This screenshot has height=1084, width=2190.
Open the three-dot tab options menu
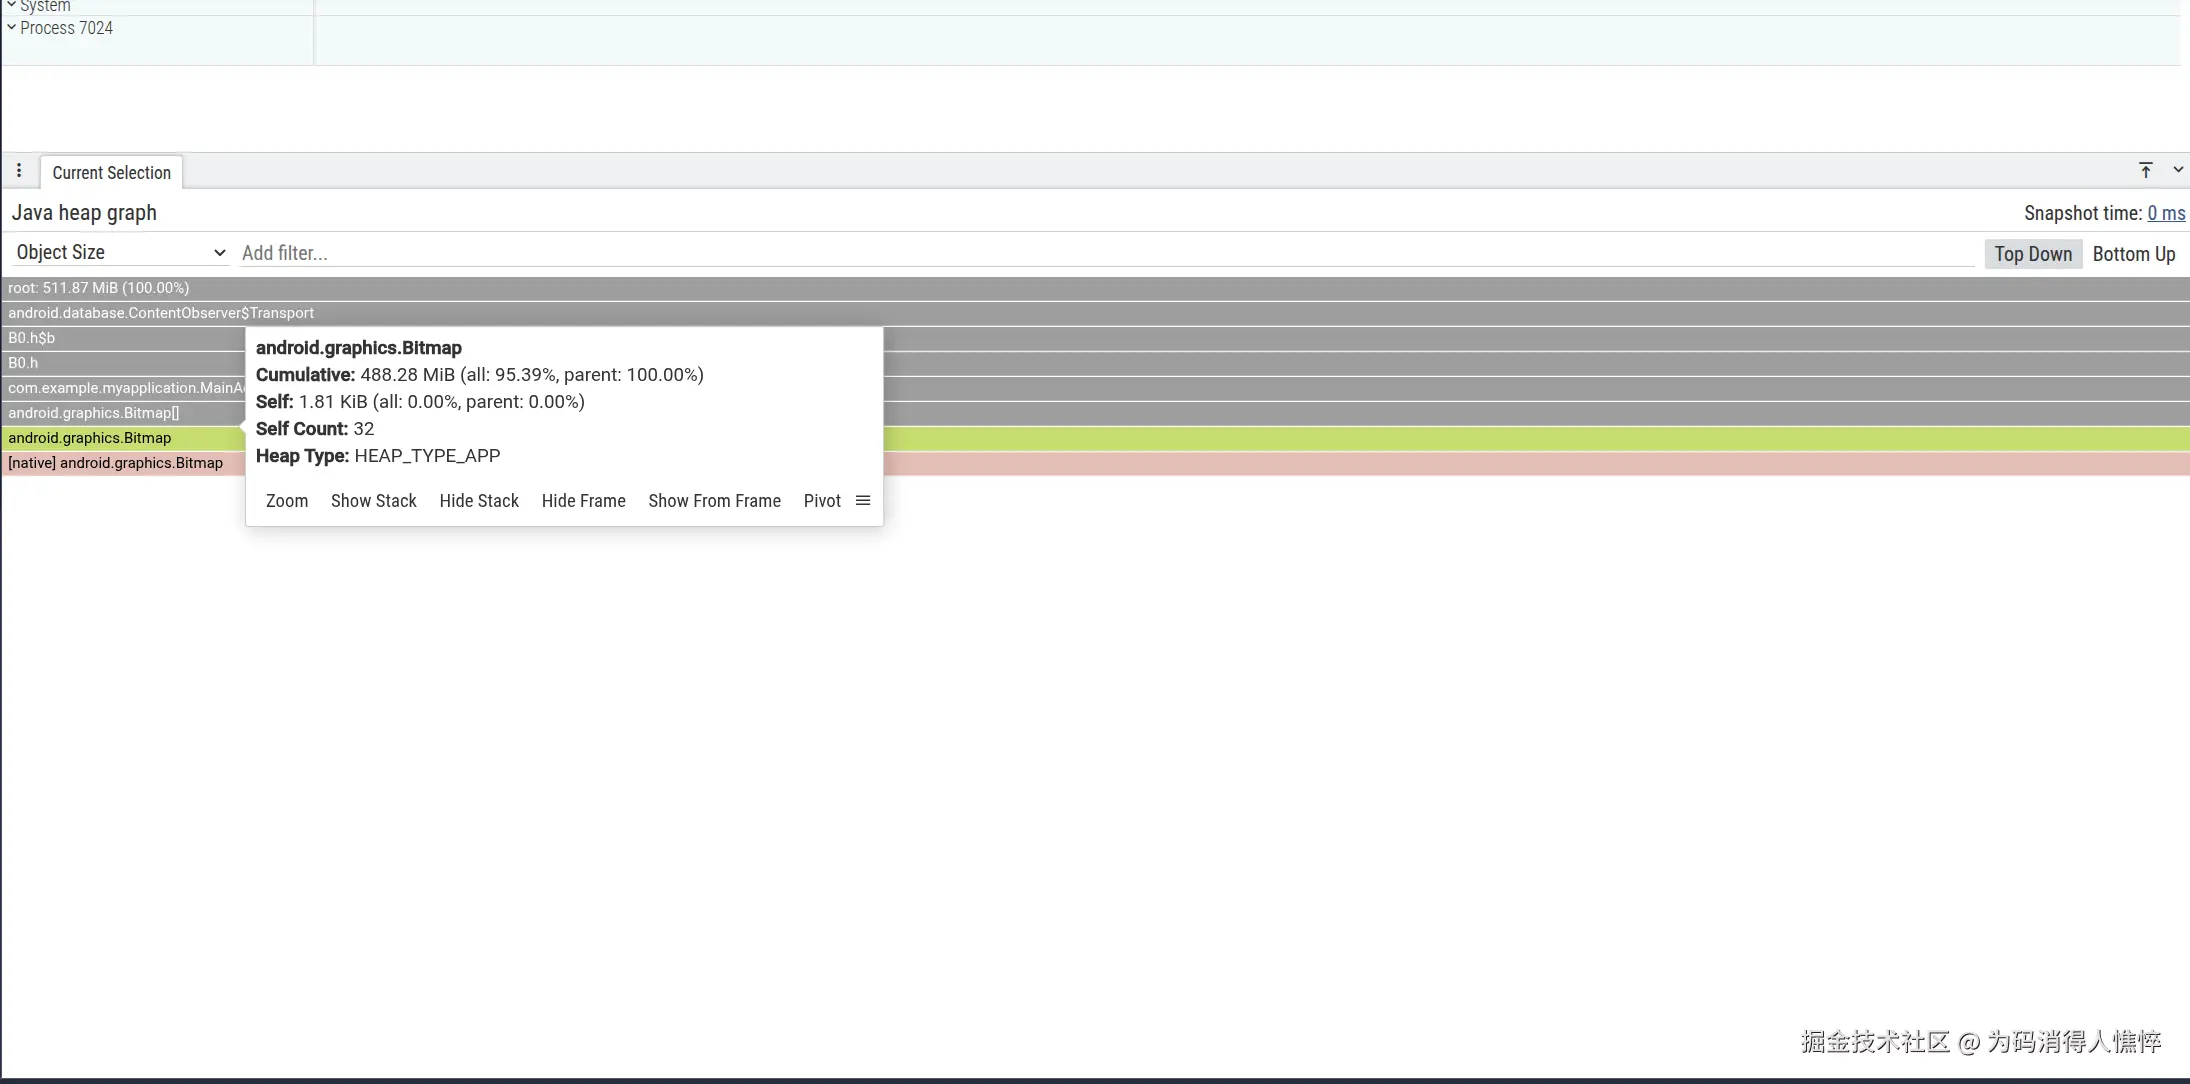tap(18, 171)
